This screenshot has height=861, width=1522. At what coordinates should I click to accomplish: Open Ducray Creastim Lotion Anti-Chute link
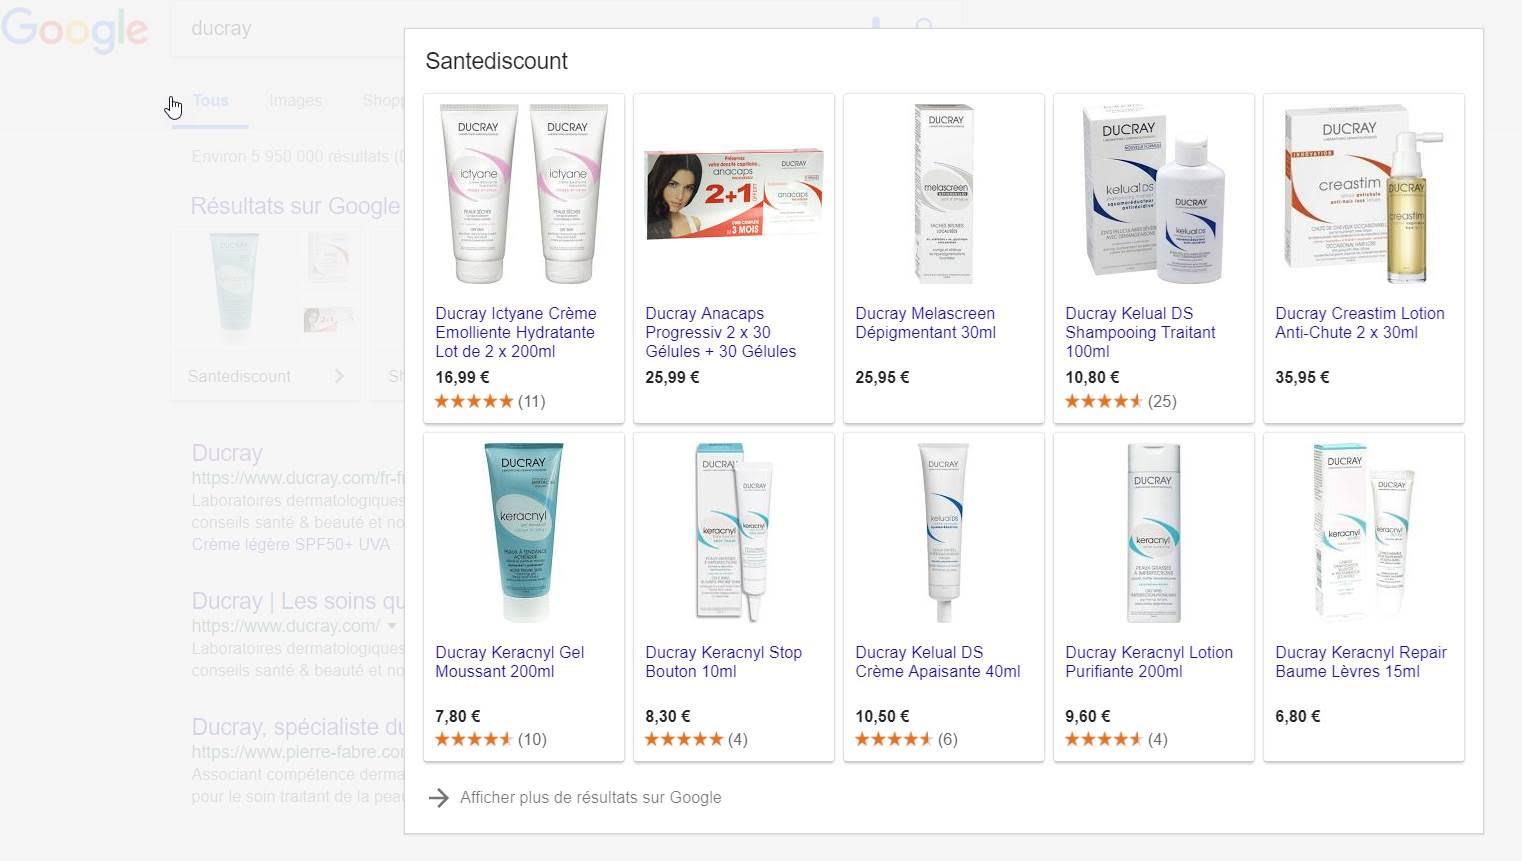pyautogui.click(x=1360, y=323)
